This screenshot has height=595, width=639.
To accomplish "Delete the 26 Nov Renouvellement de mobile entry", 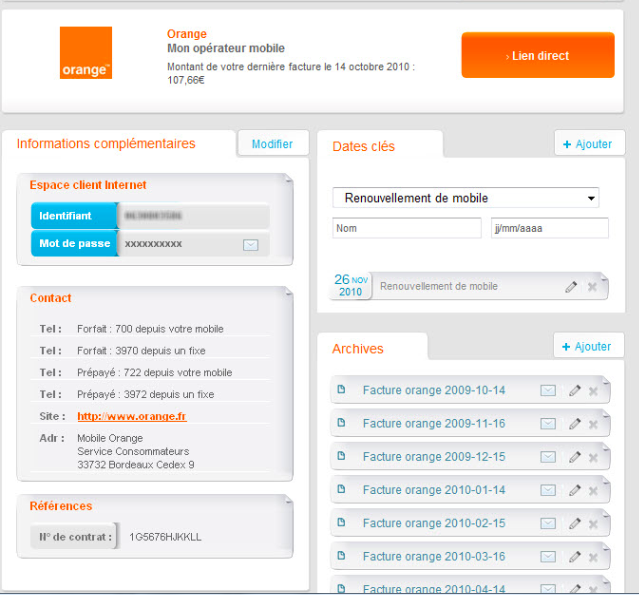I will point(592,287).
